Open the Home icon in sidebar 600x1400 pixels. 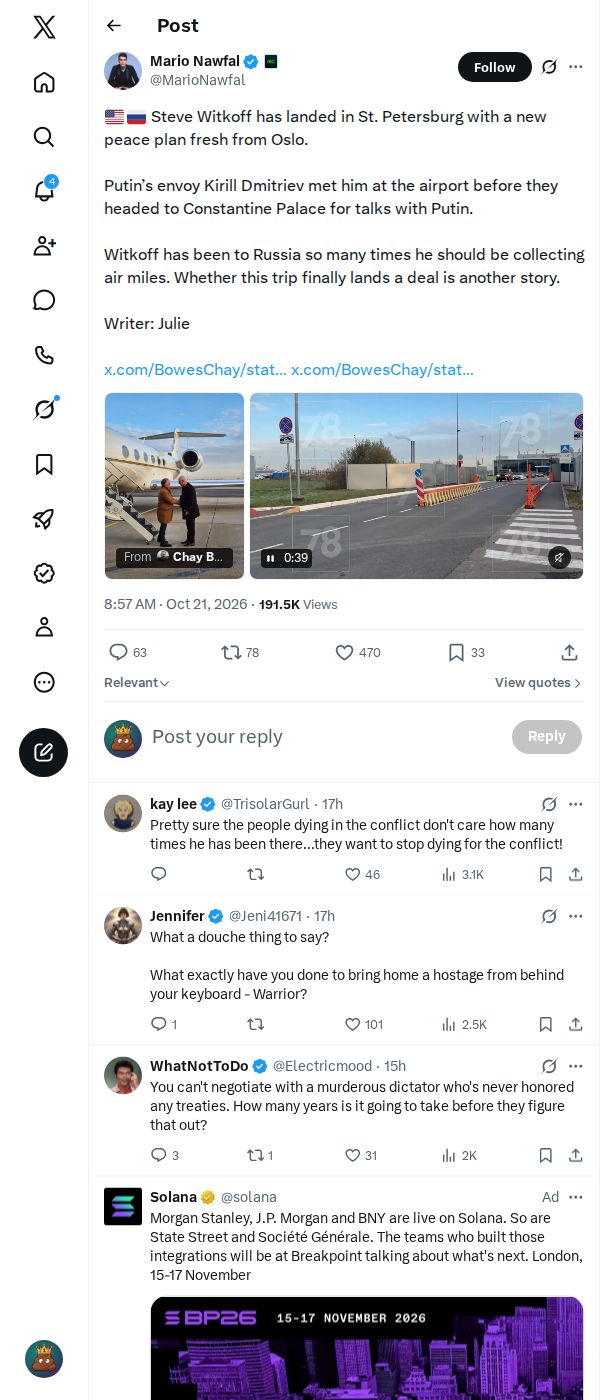(44, 82)
